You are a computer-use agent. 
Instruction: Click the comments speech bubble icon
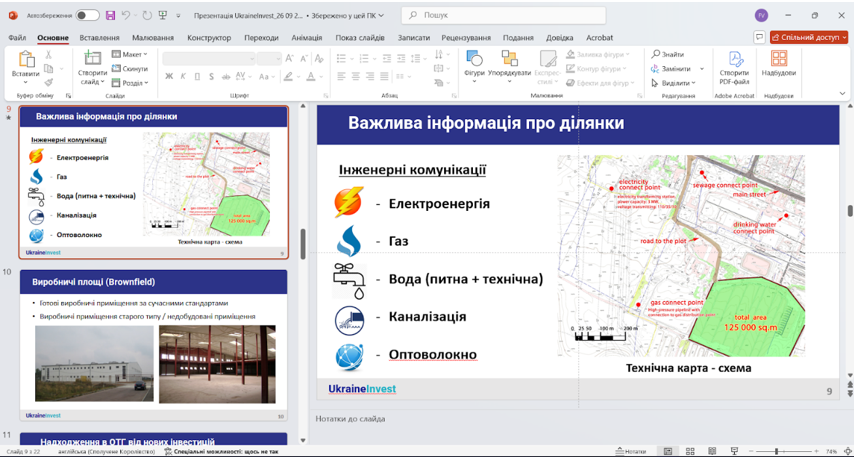pos(759,37)
